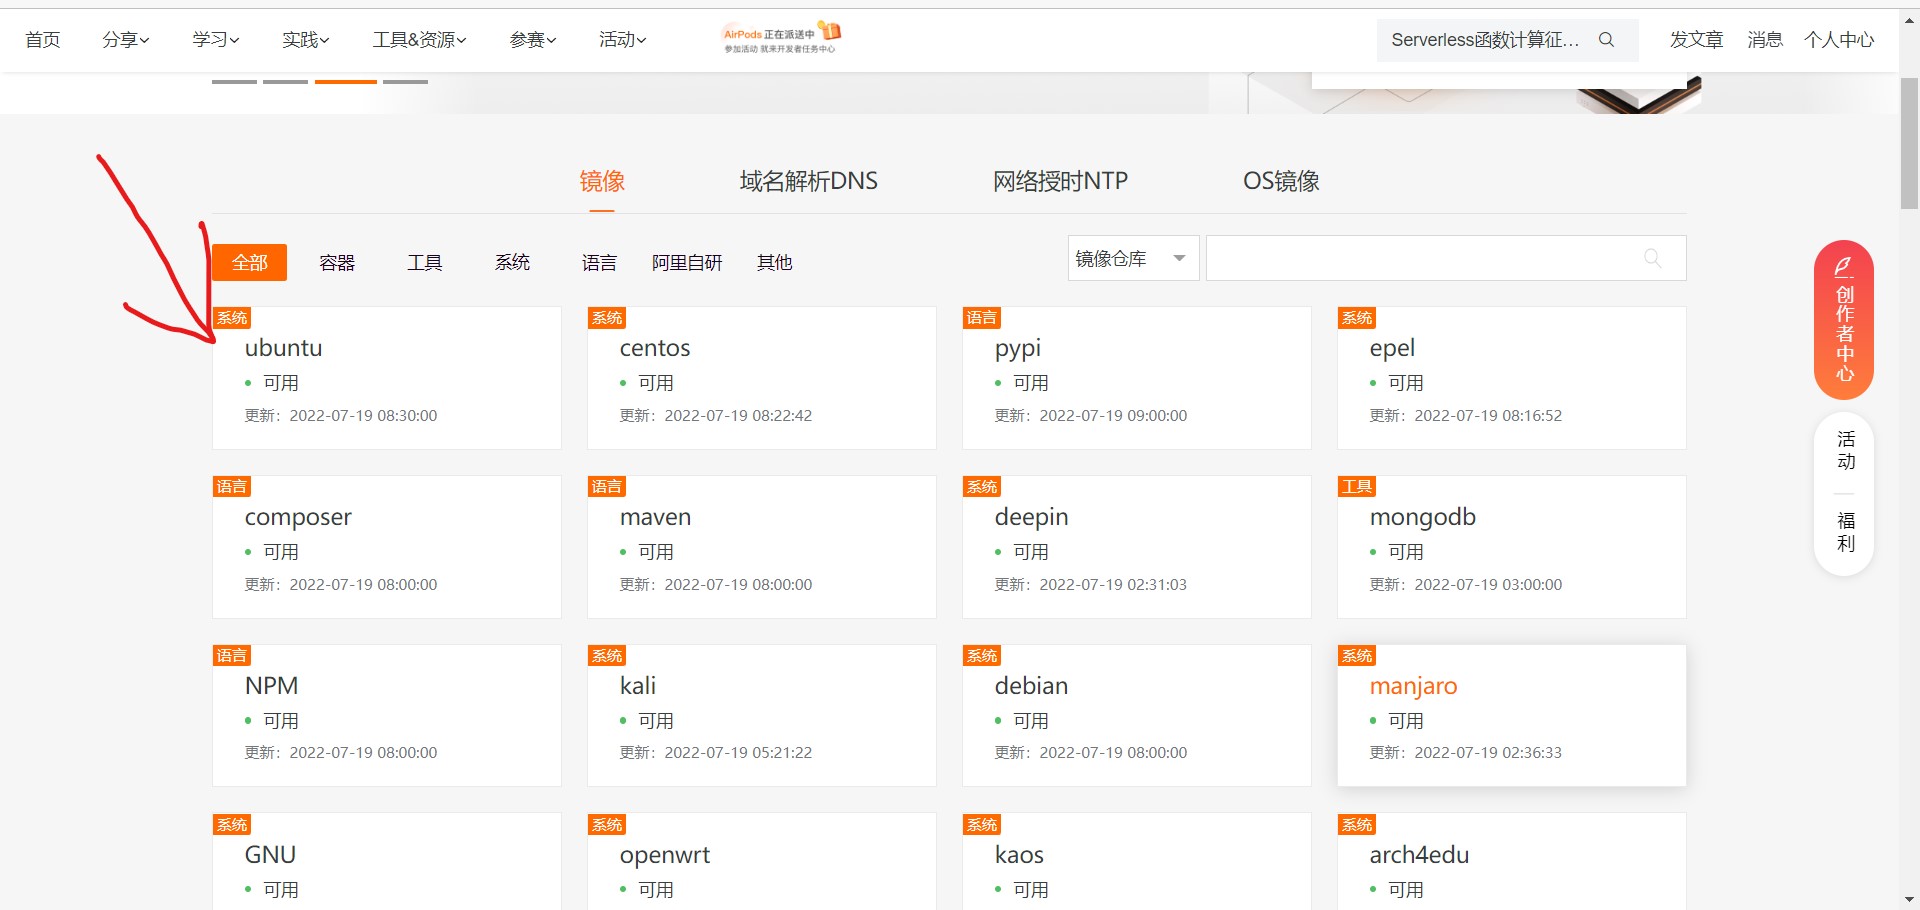Filter mirrors by 系统 category
Image resolution: width=1920 pixels, height=910 pixels.
tap(512, 262)
